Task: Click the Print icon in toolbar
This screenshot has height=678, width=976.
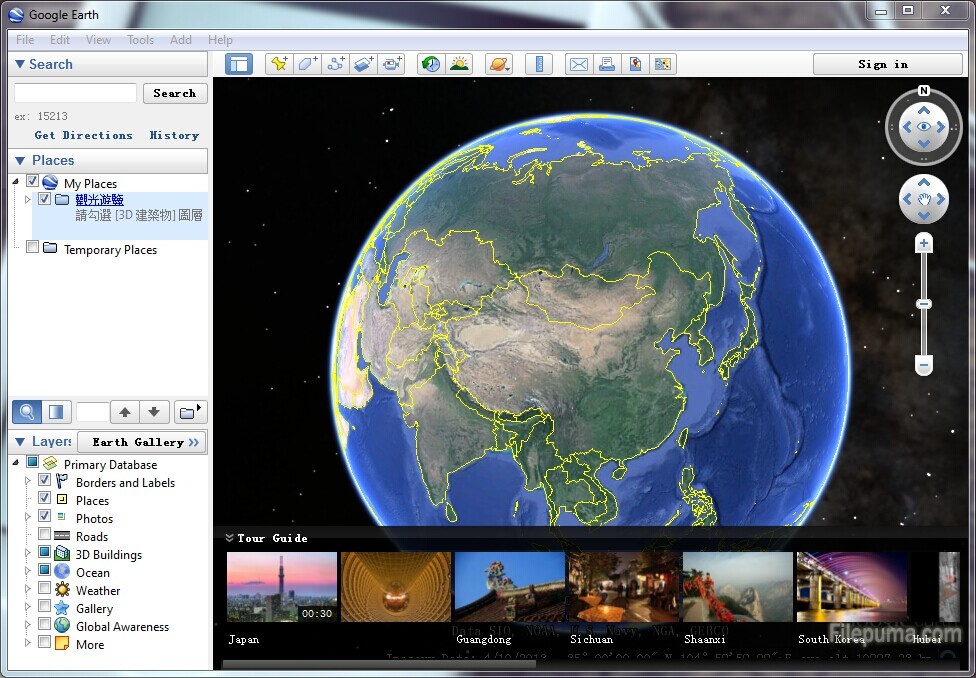Action: 607,64
